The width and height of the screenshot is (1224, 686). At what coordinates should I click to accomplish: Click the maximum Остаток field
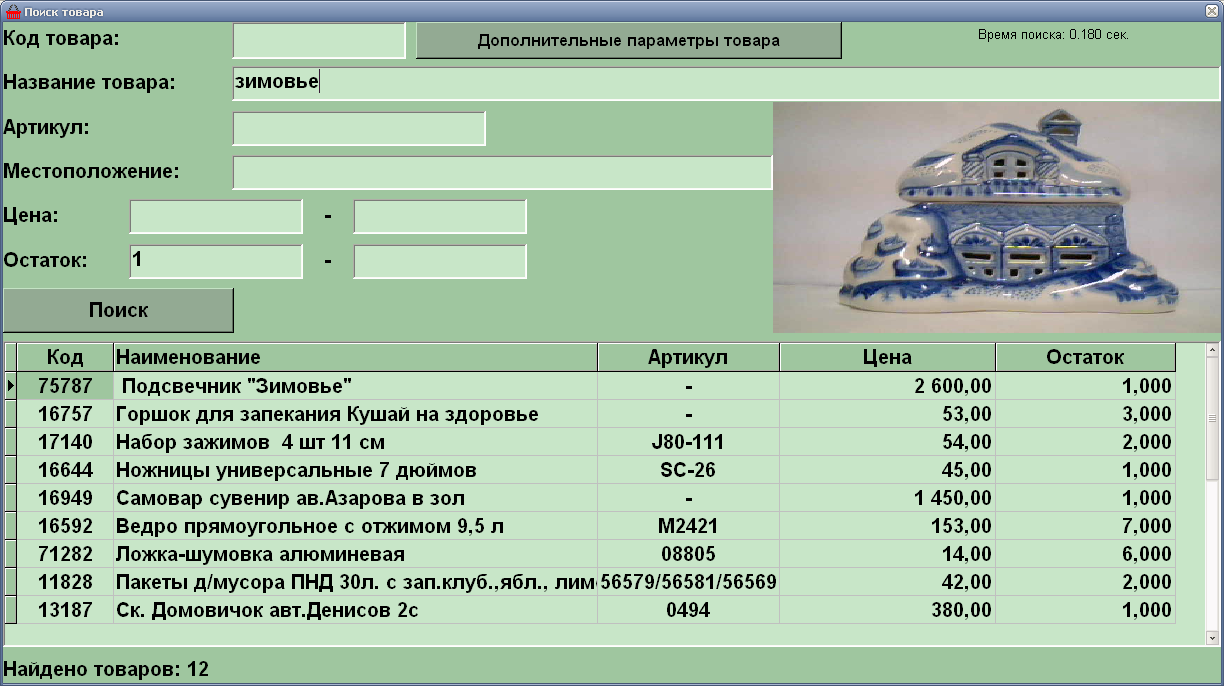click(x=439, y=261)
